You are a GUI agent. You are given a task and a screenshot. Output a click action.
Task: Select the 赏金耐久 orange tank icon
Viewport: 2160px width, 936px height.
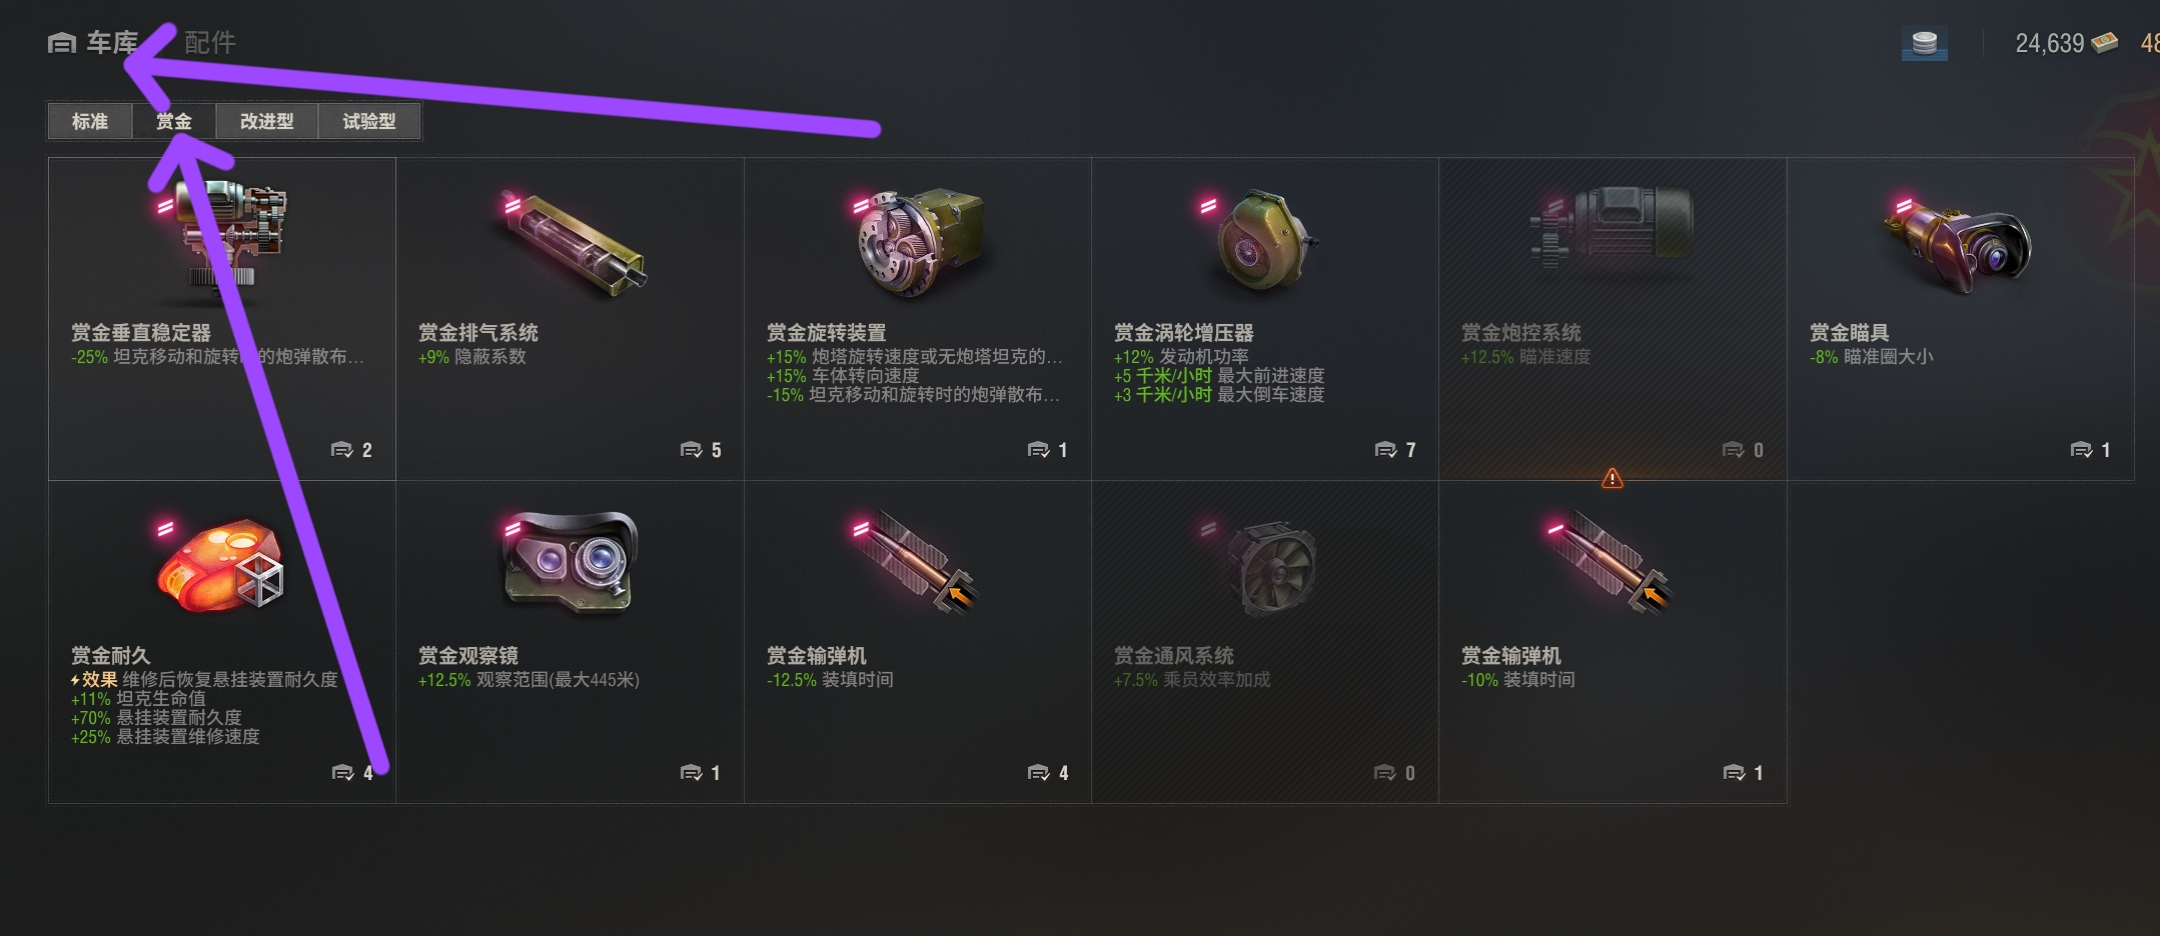[x=219, y=565]
